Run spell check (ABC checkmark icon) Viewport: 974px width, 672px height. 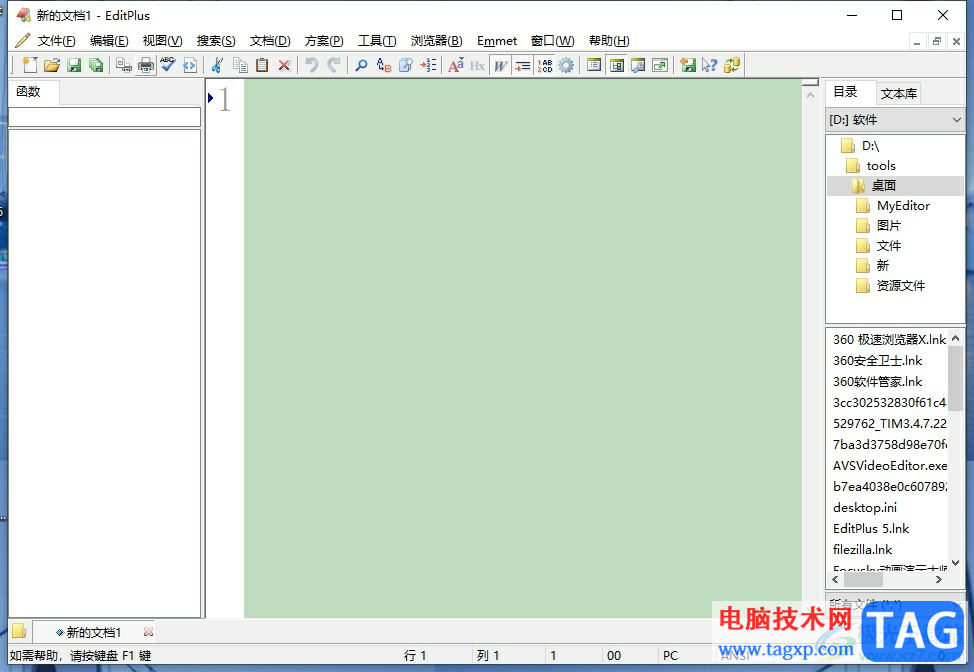pyautogui.click(x=168, y=65)
